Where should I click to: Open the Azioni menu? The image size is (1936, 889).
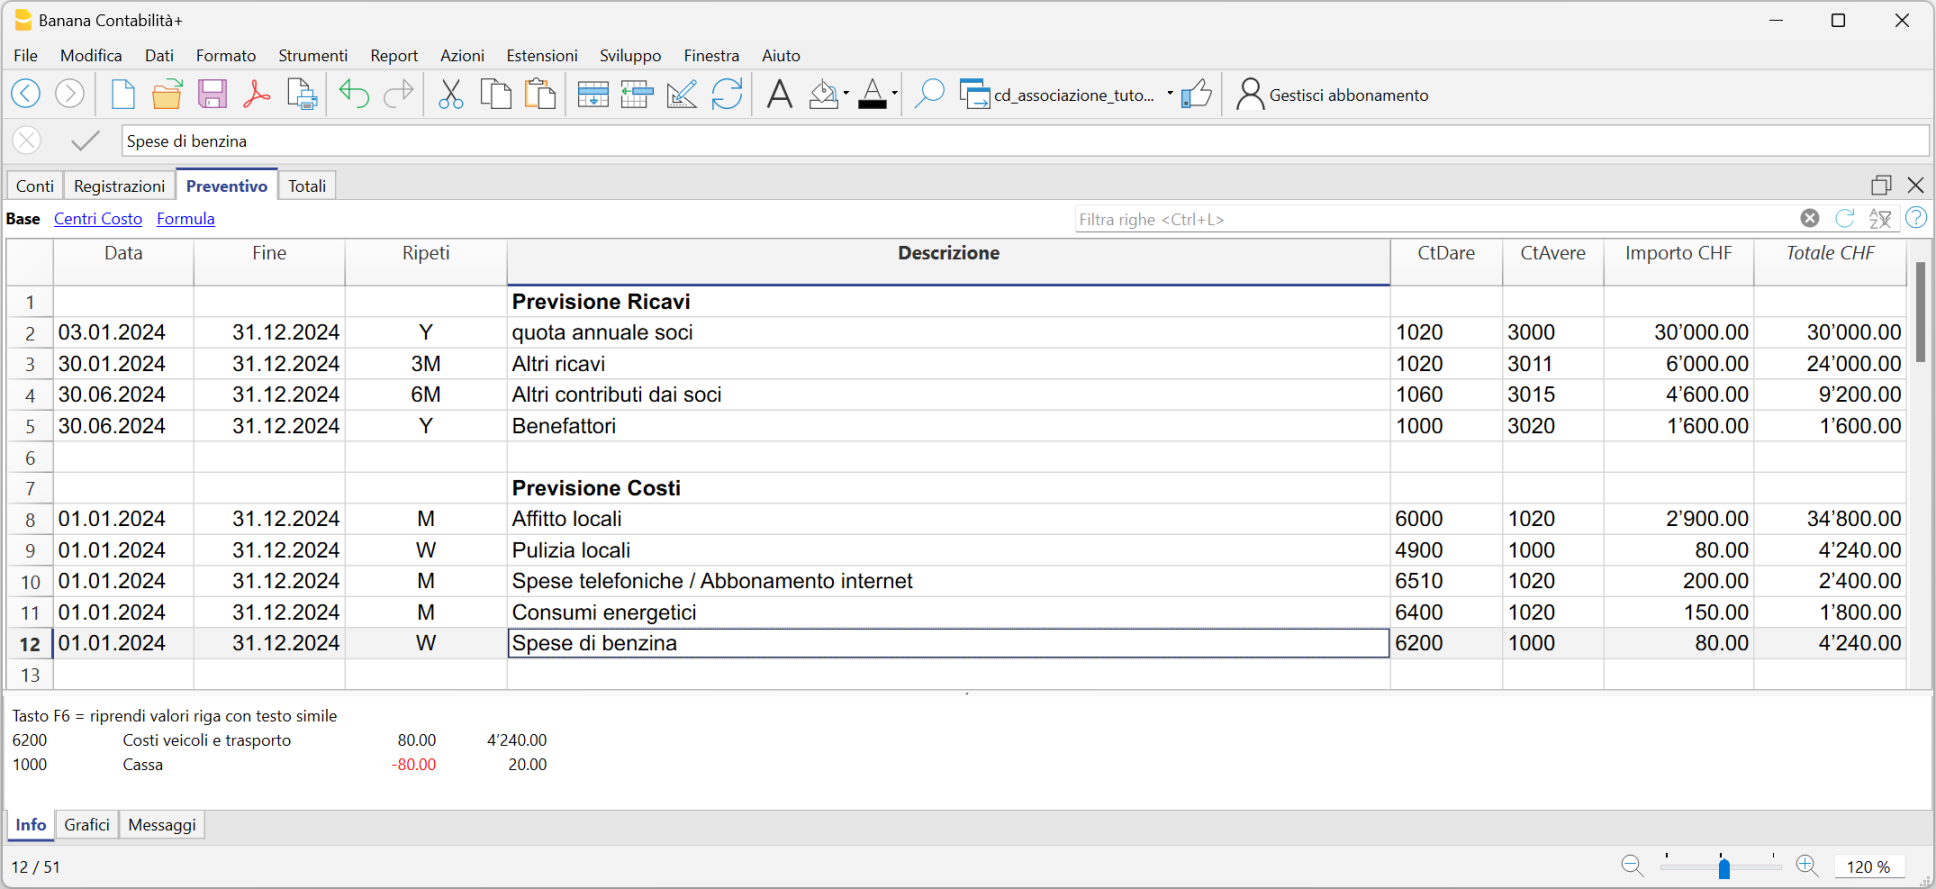[x=462, y=56]
